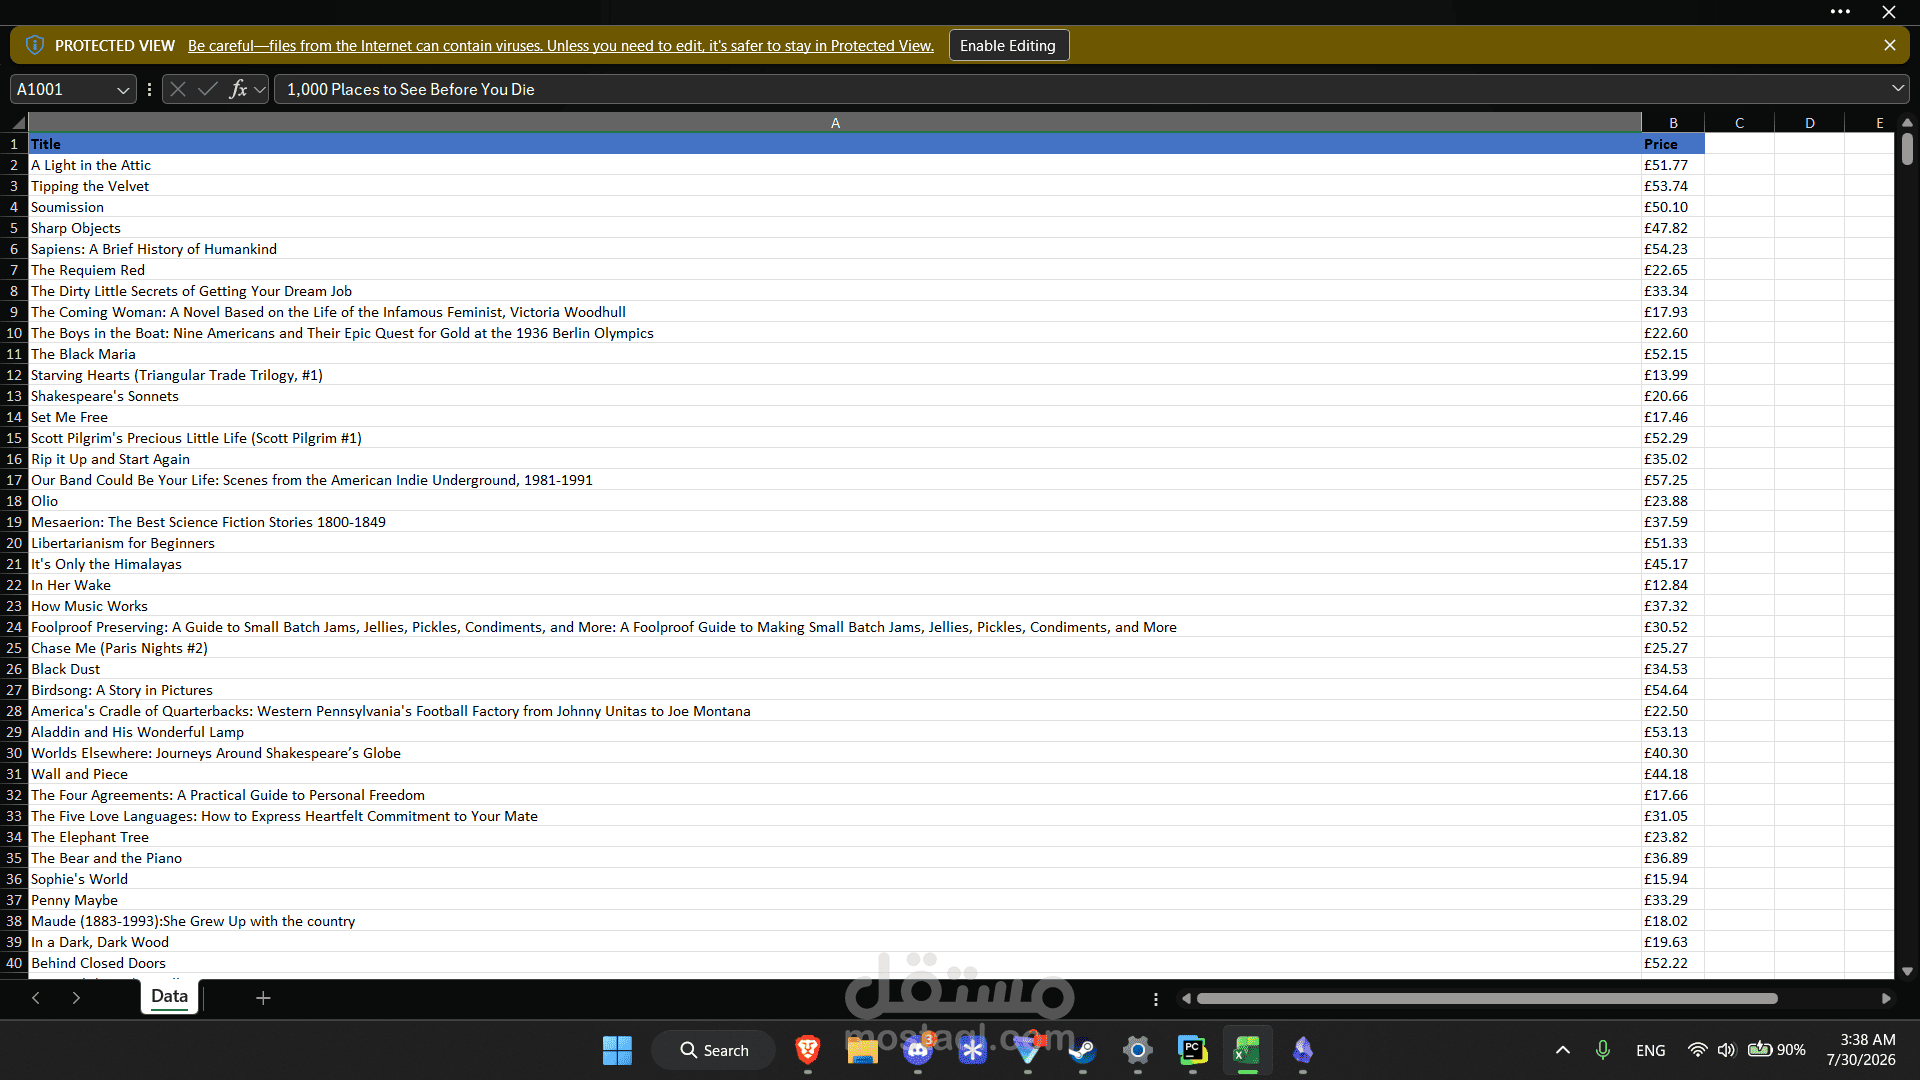Open the dropdown arrow next to fx
The width and height of the screenshot is (1920, 1080).
pyautogui.click(x=260, y=90)
